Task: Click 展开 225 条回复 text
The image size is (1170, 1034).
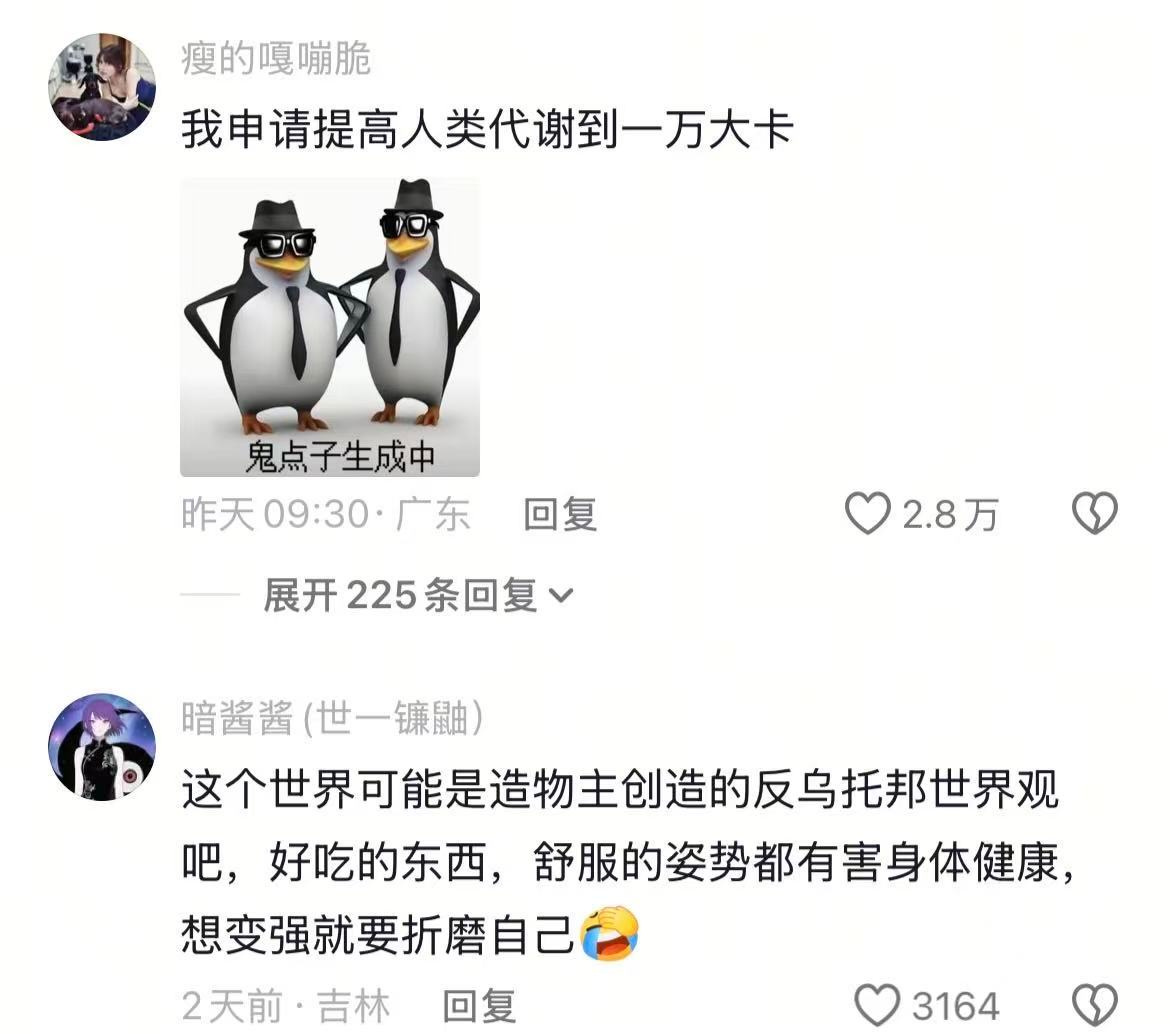Action: click(x=400, y=595)
